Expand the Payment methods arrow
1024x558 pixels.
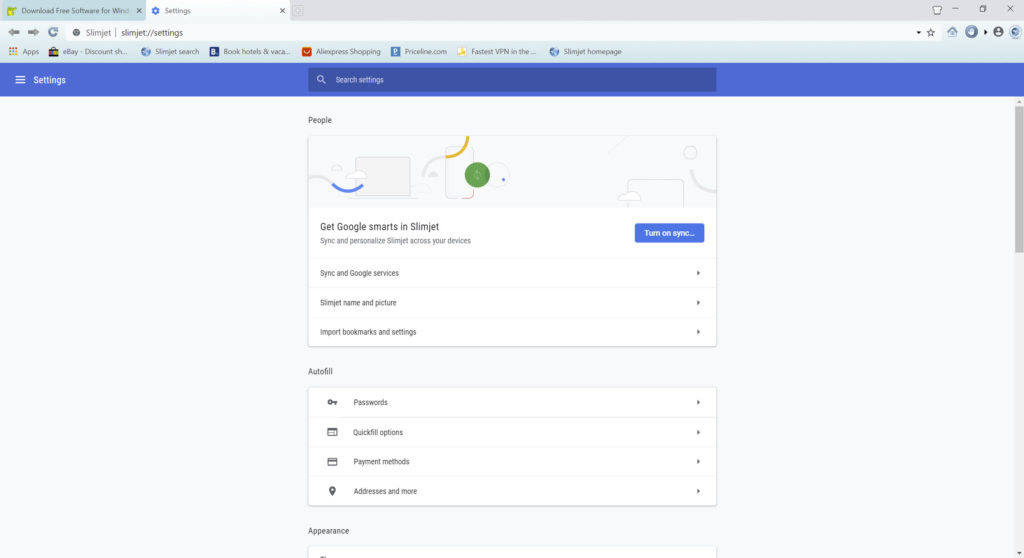click(x=698, y=462)
